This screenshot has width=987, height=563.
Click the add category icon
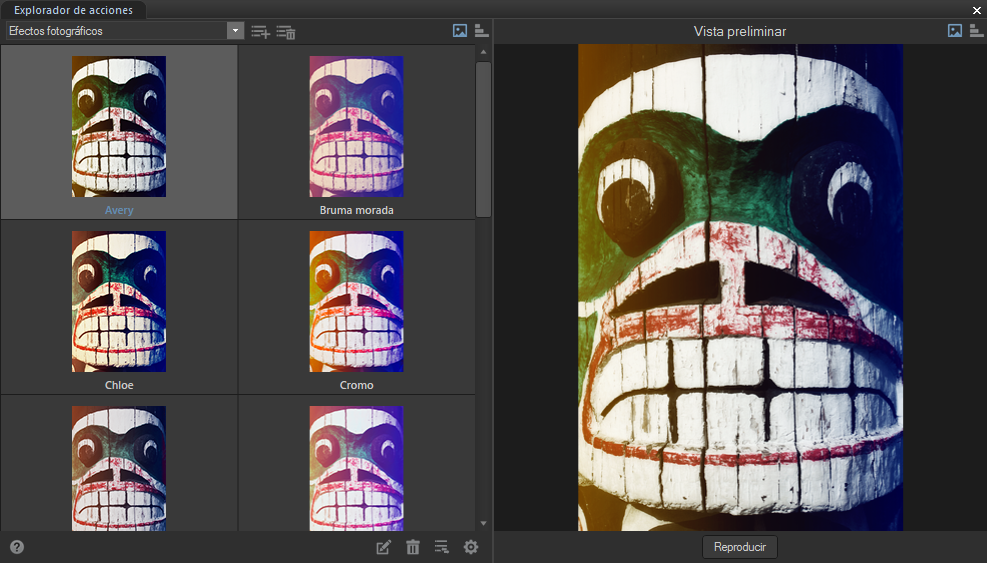pyautogui.click(x=260, y=31)
